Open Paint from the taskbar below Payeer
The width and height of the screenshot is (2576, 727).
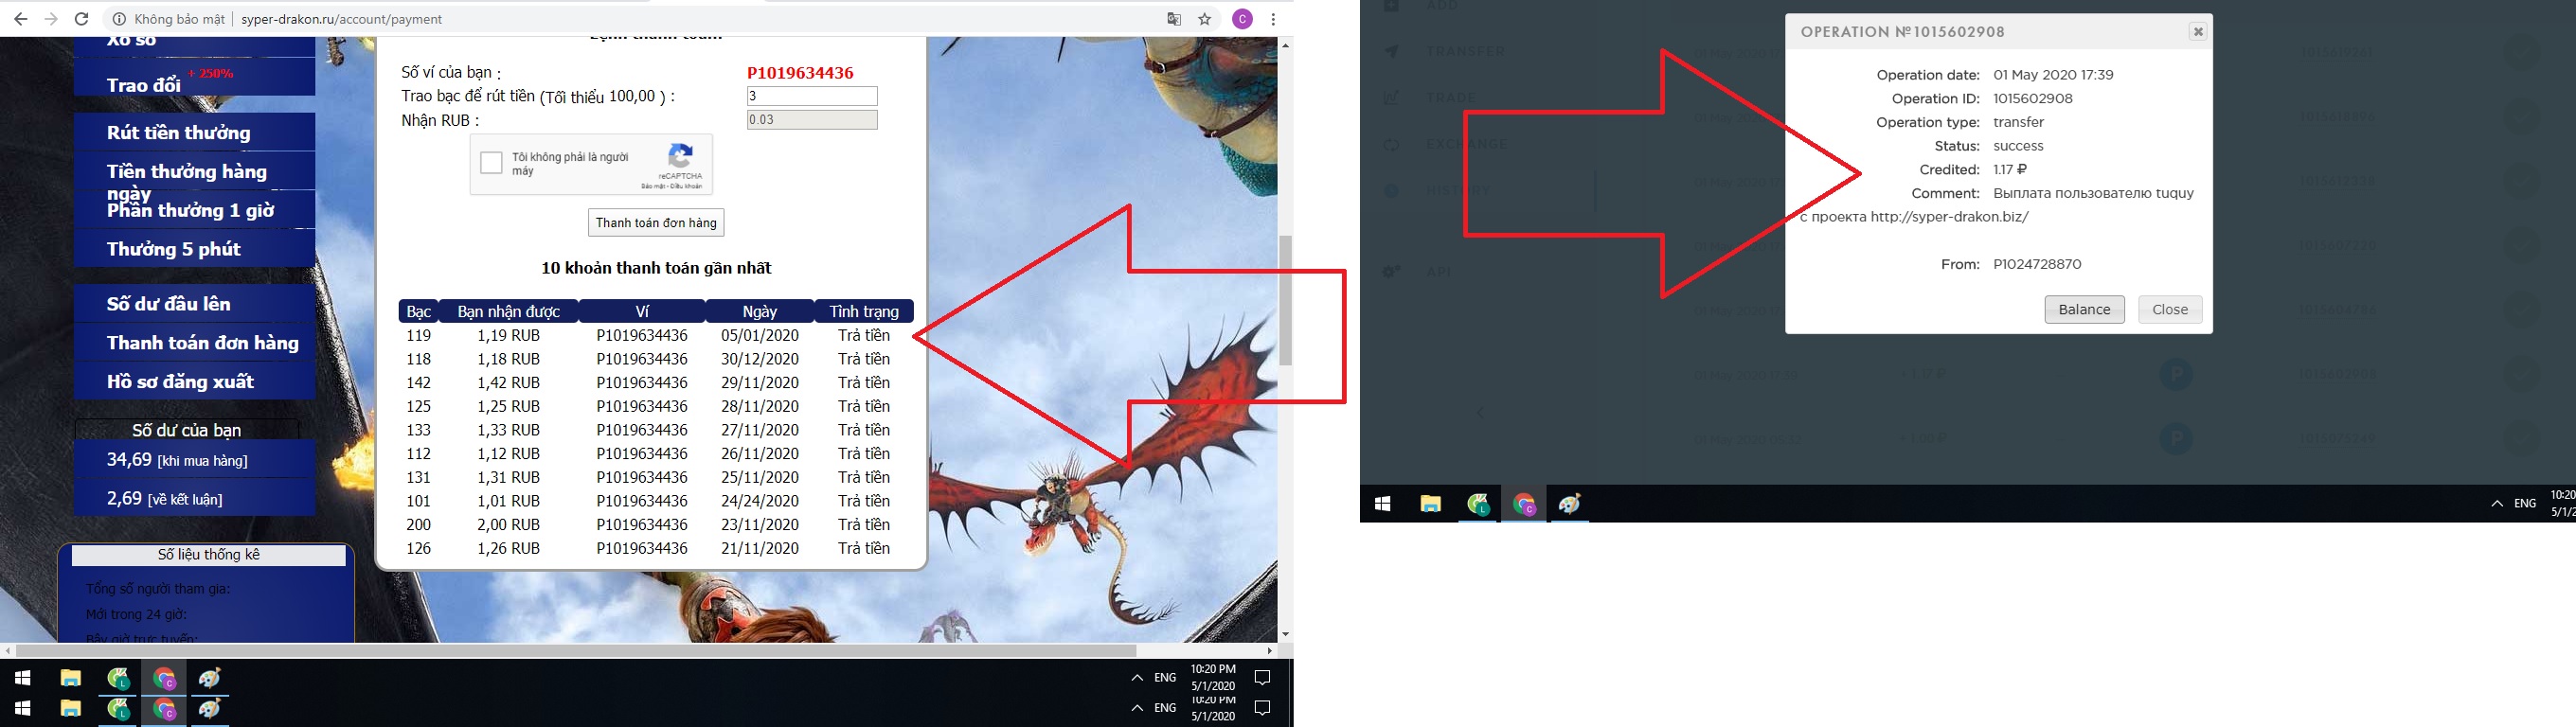coord(1570,504)
